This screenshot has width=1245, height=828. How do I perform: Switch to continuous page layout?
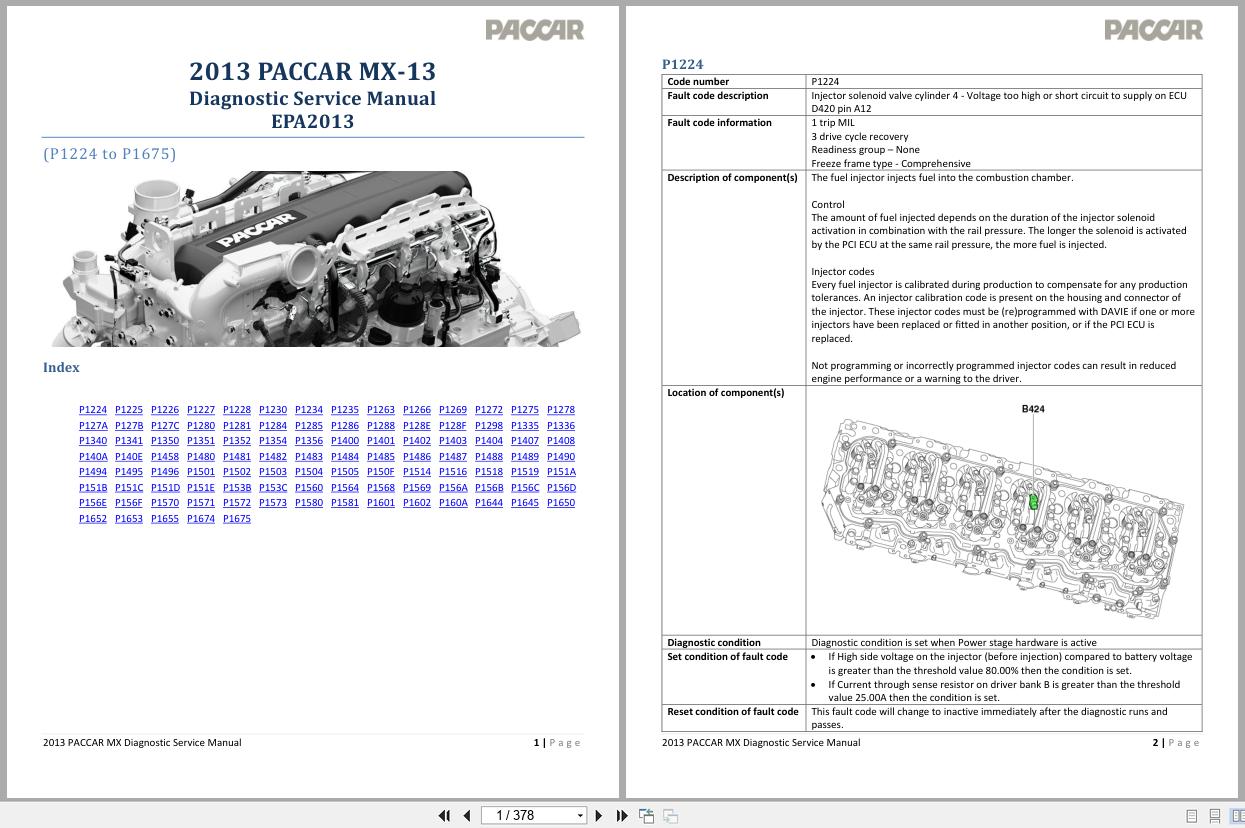point(1215,816)
